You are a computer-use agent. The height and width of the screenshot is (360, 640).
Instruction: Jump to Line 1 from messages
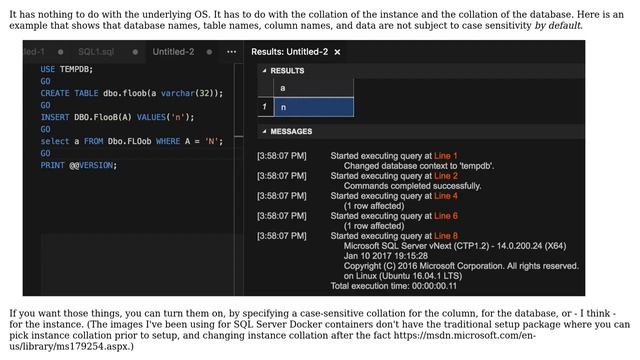click(445, 156)
